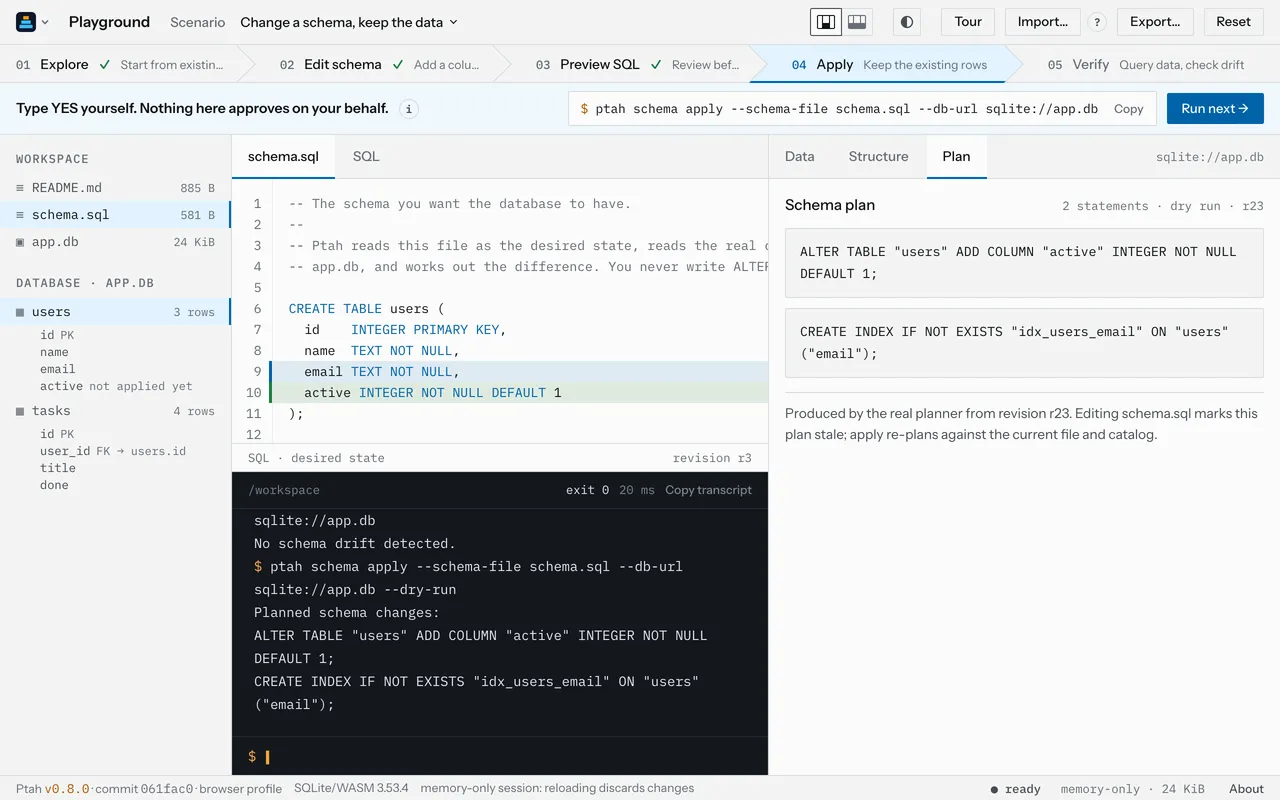Viewport: 1280px width, 800px height.
Task: Click the tasks table icon
Action: pos(20,411)
